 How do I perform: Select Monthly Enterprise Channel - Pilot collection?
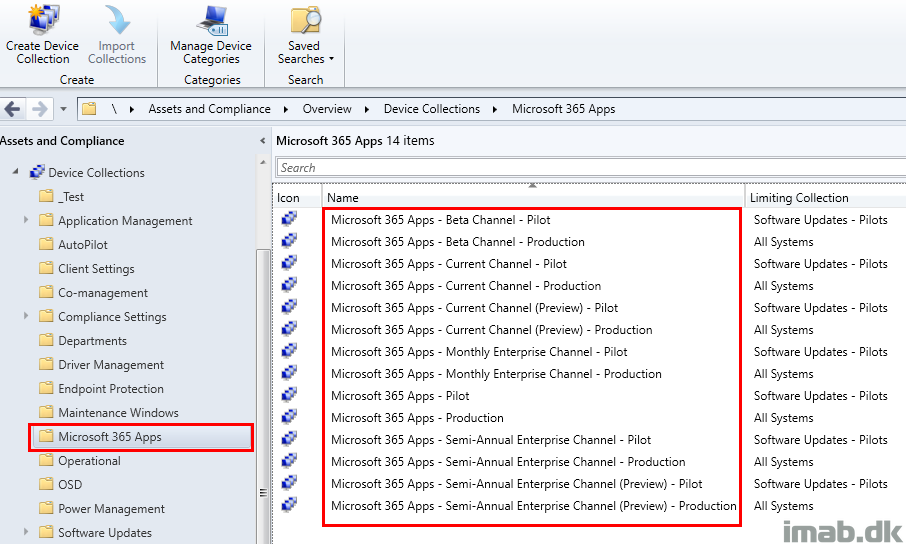point(479,352)
